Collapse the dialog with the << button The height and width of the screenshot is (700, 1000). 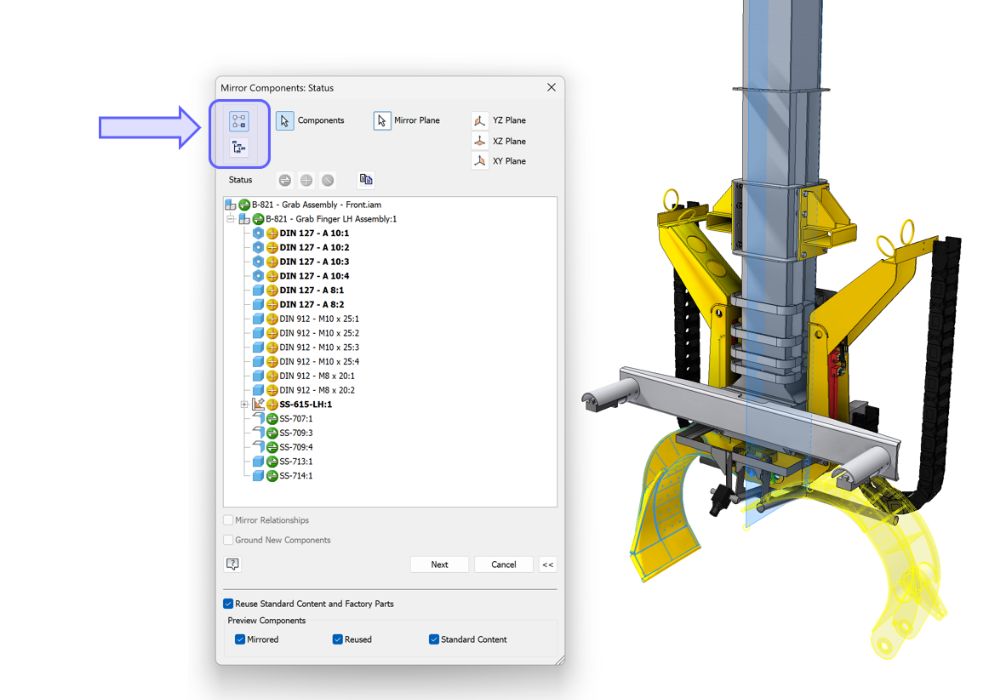pyautogui.click(x=548, y=564)
